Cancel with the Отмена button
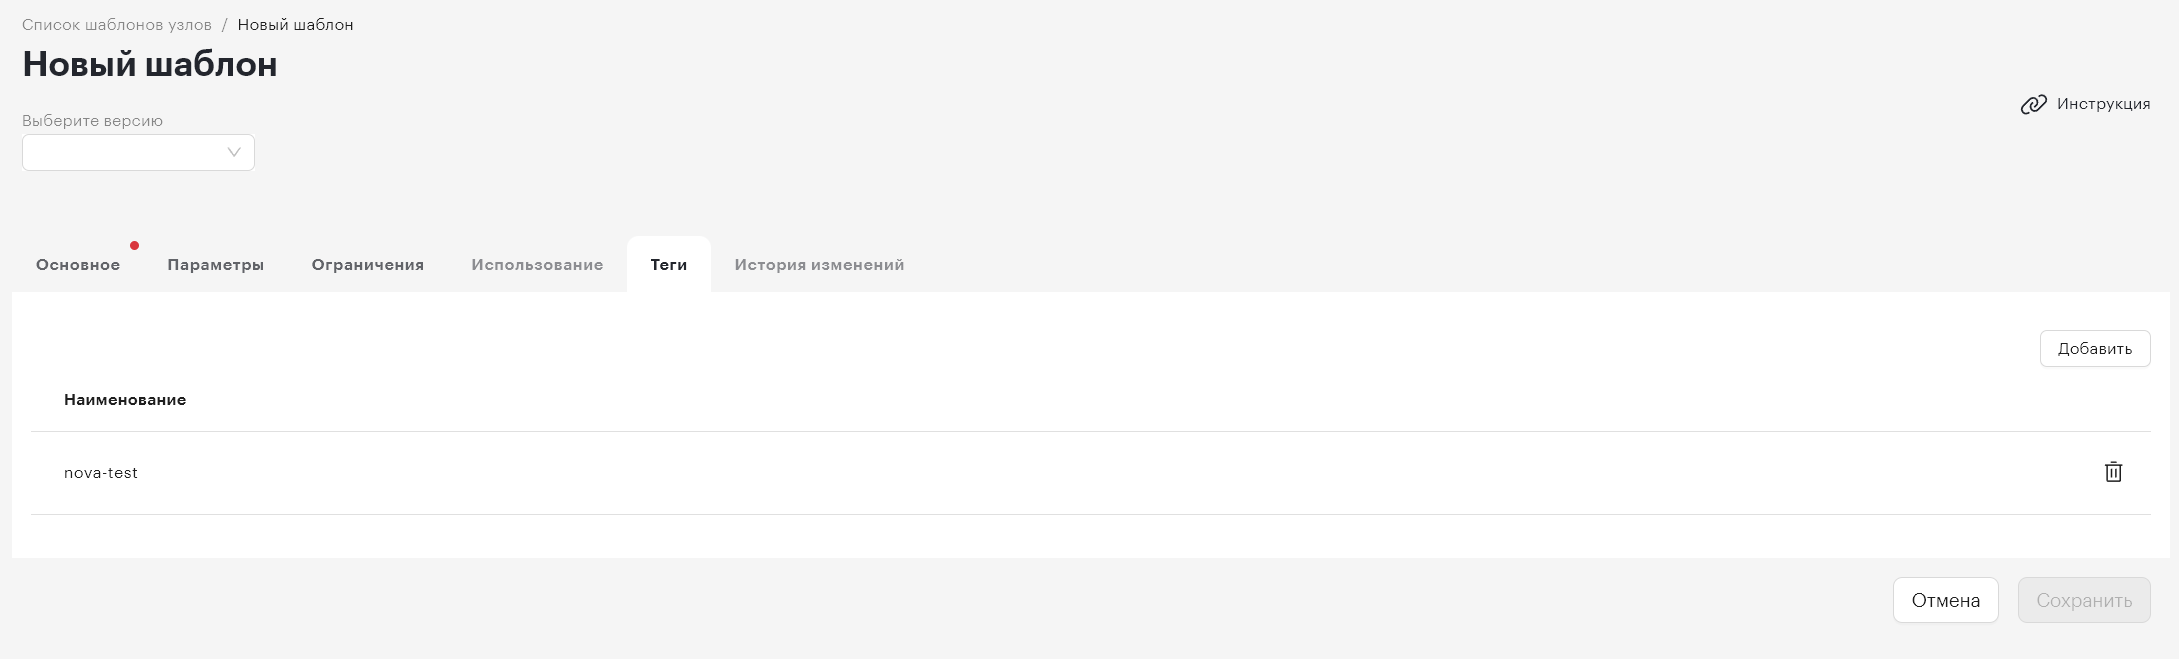 1945,600
